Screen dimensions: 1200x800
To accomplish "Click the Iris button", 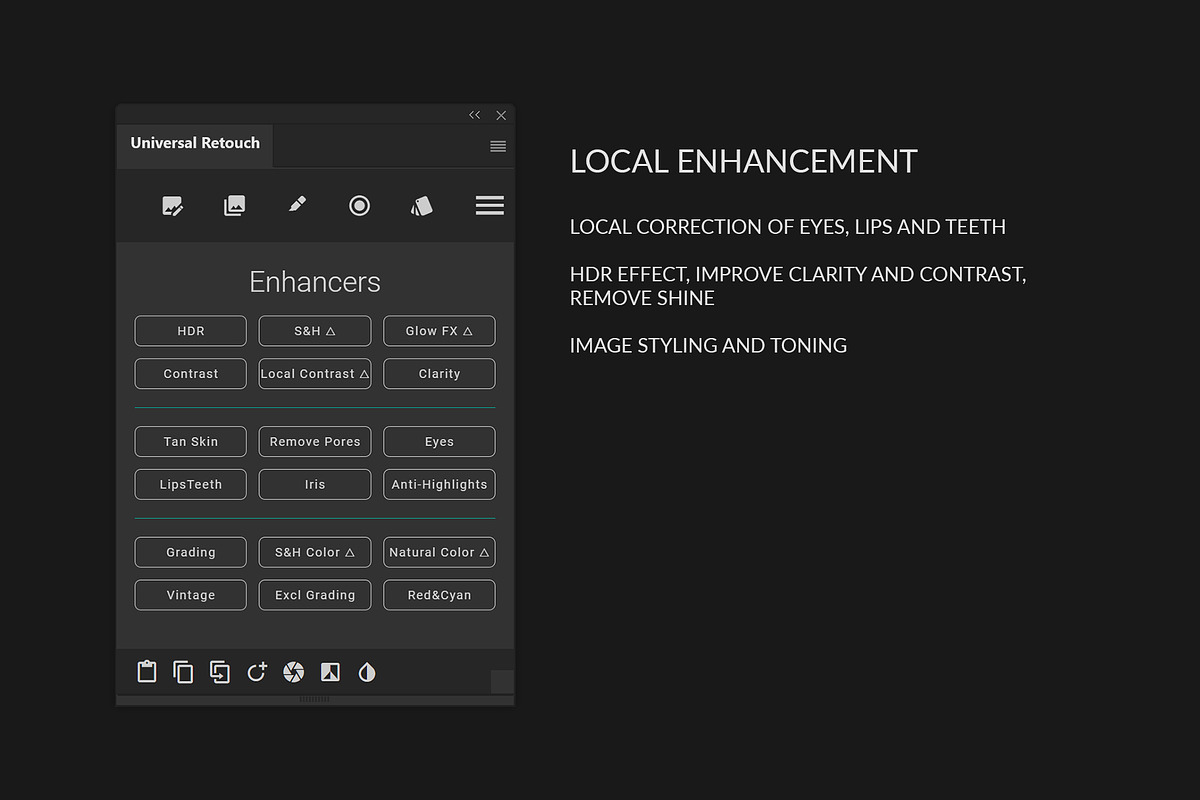I will pos(315,485).
